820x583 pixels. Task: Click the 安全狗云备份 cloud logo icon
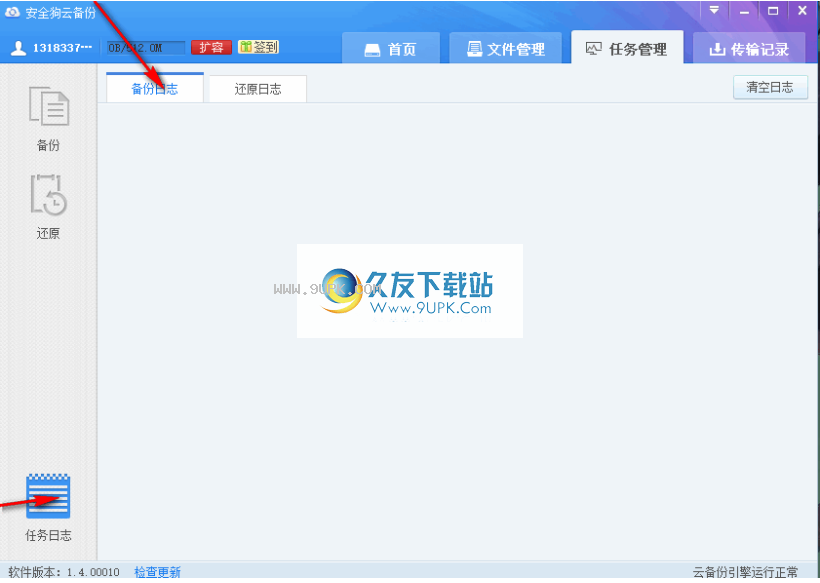(x=12, y=12)
